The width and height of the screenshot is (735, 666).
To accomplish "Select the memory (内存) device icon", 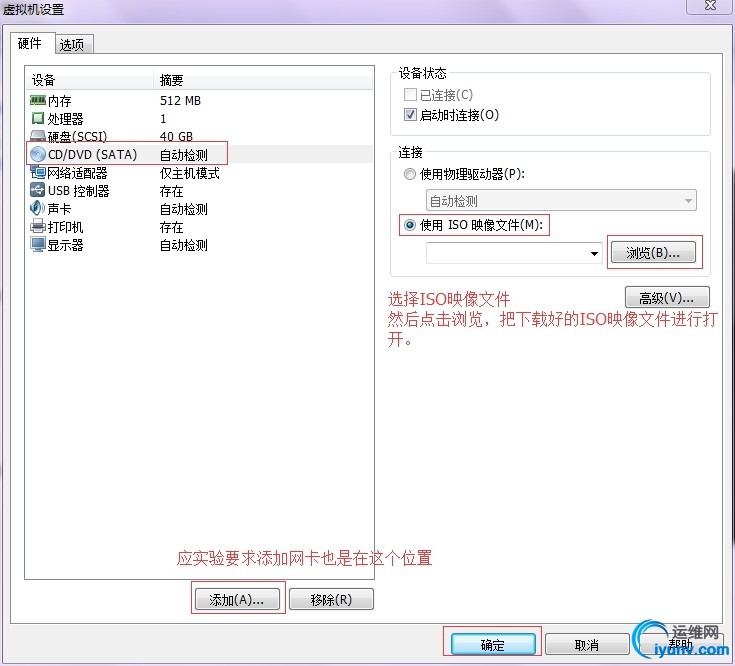I will click(x=38, y=100).
